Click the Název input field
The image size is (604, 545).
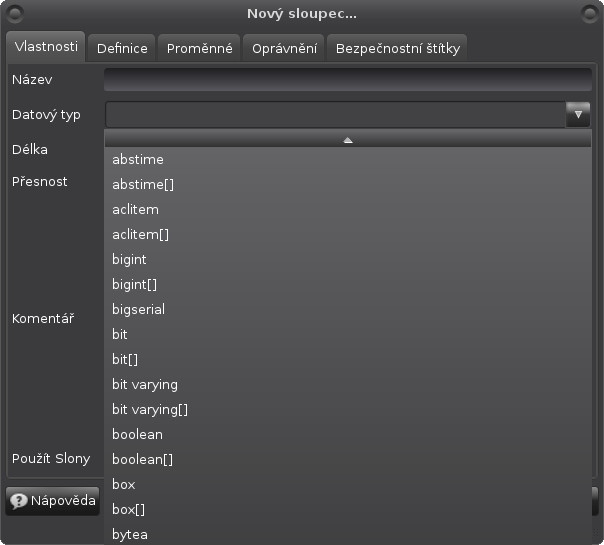coord(348,80)
